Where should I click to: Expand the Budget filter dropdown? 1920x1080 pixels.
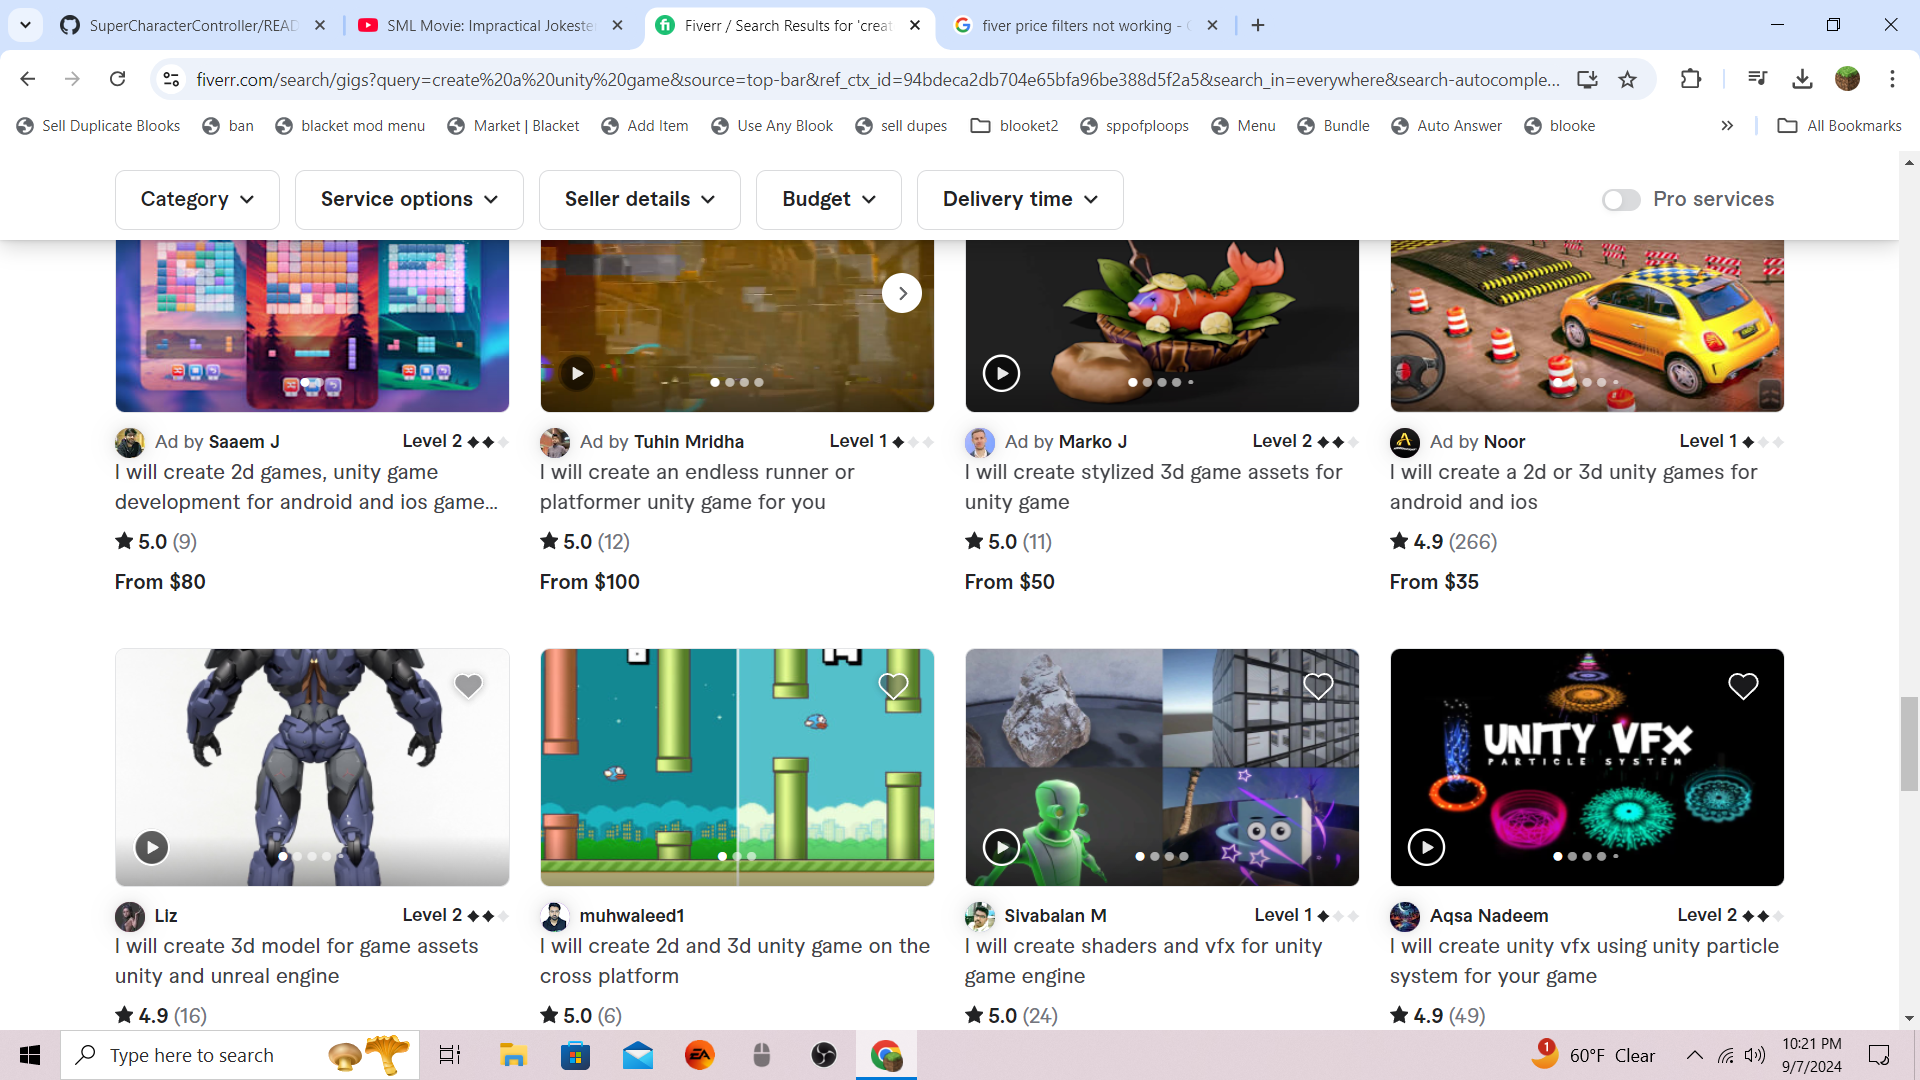[828, 200]
